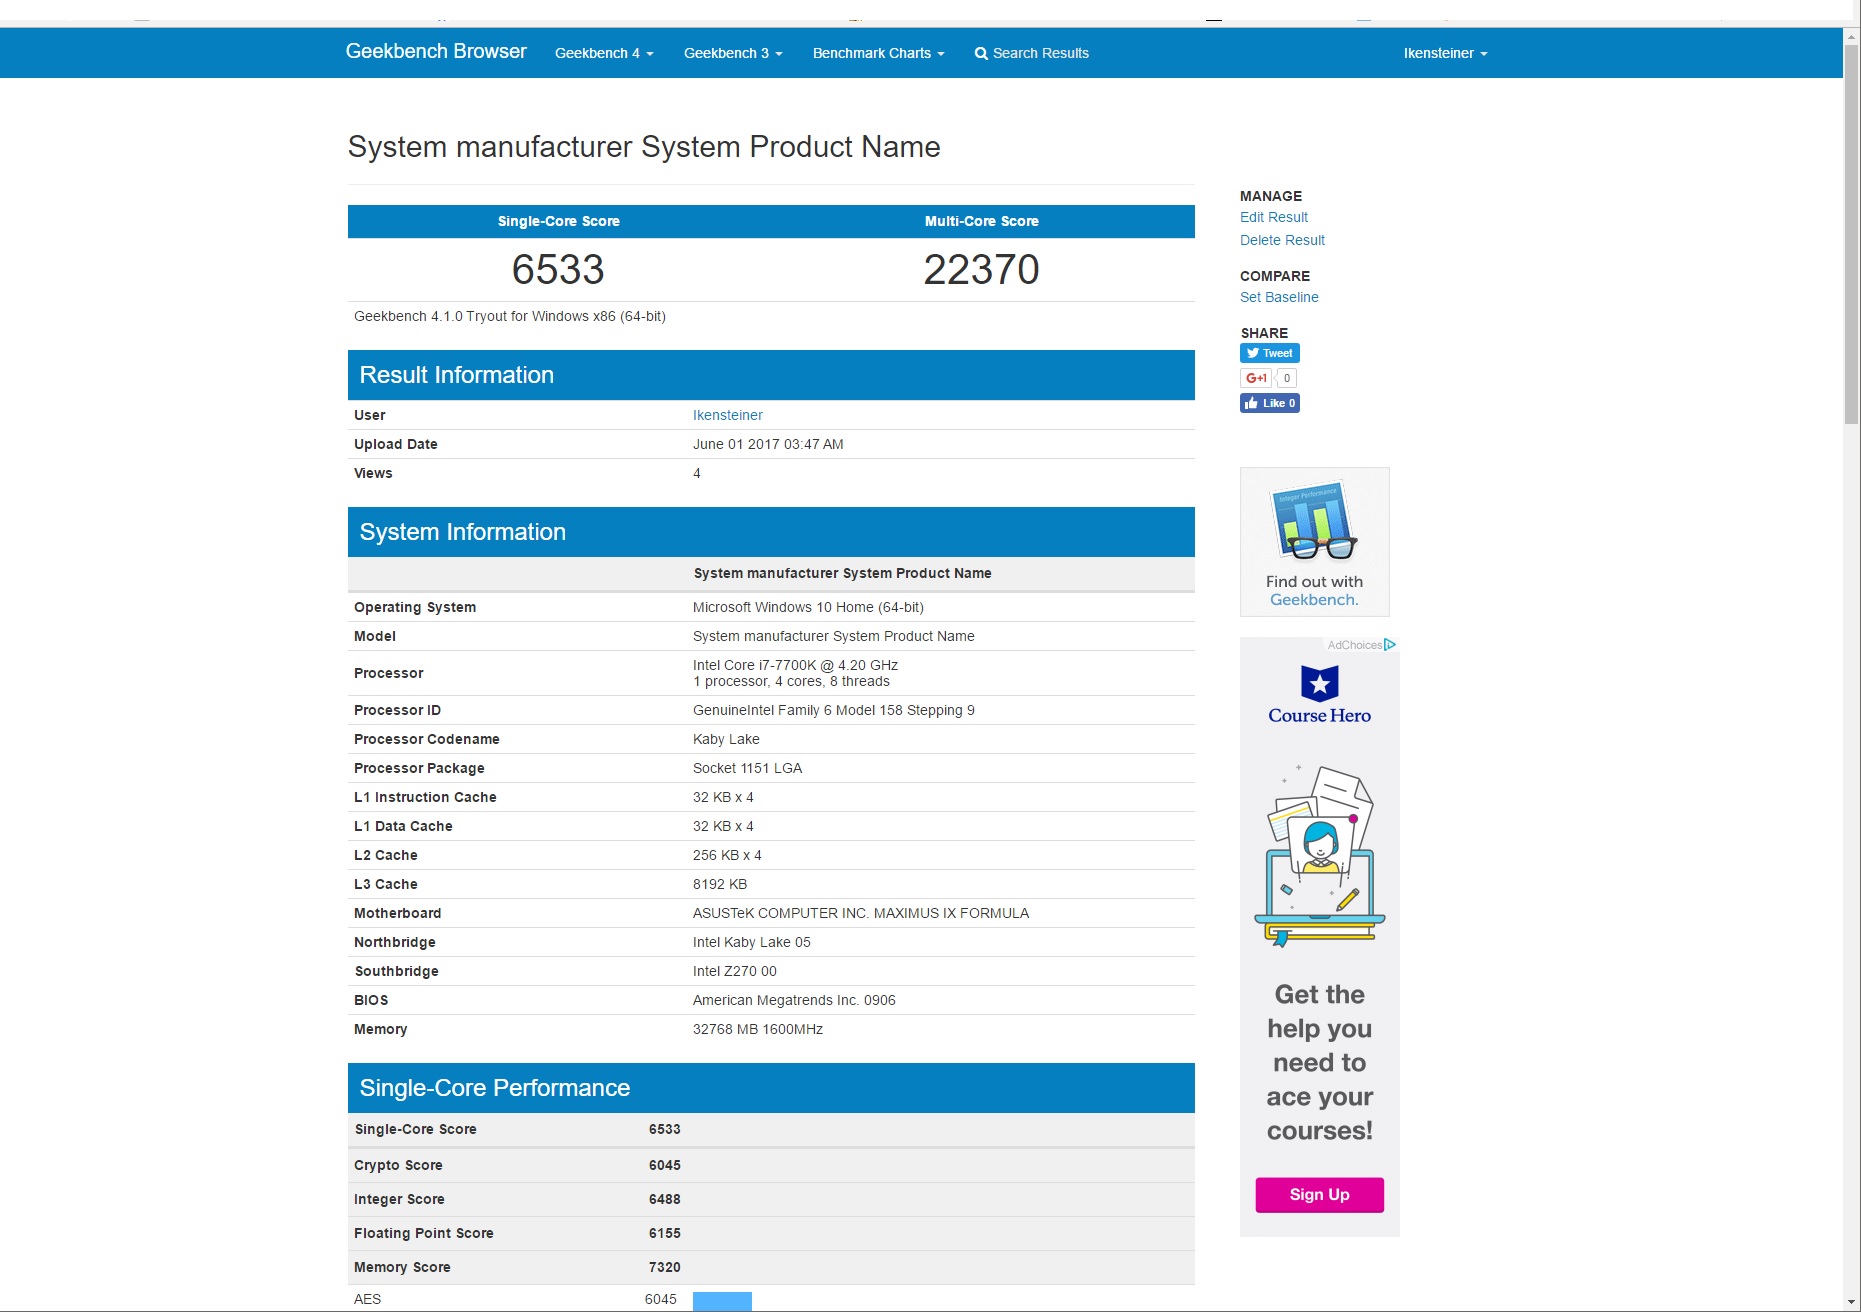
Task: Click Integer Score value 6488
Action: (x=664, y=1199)
